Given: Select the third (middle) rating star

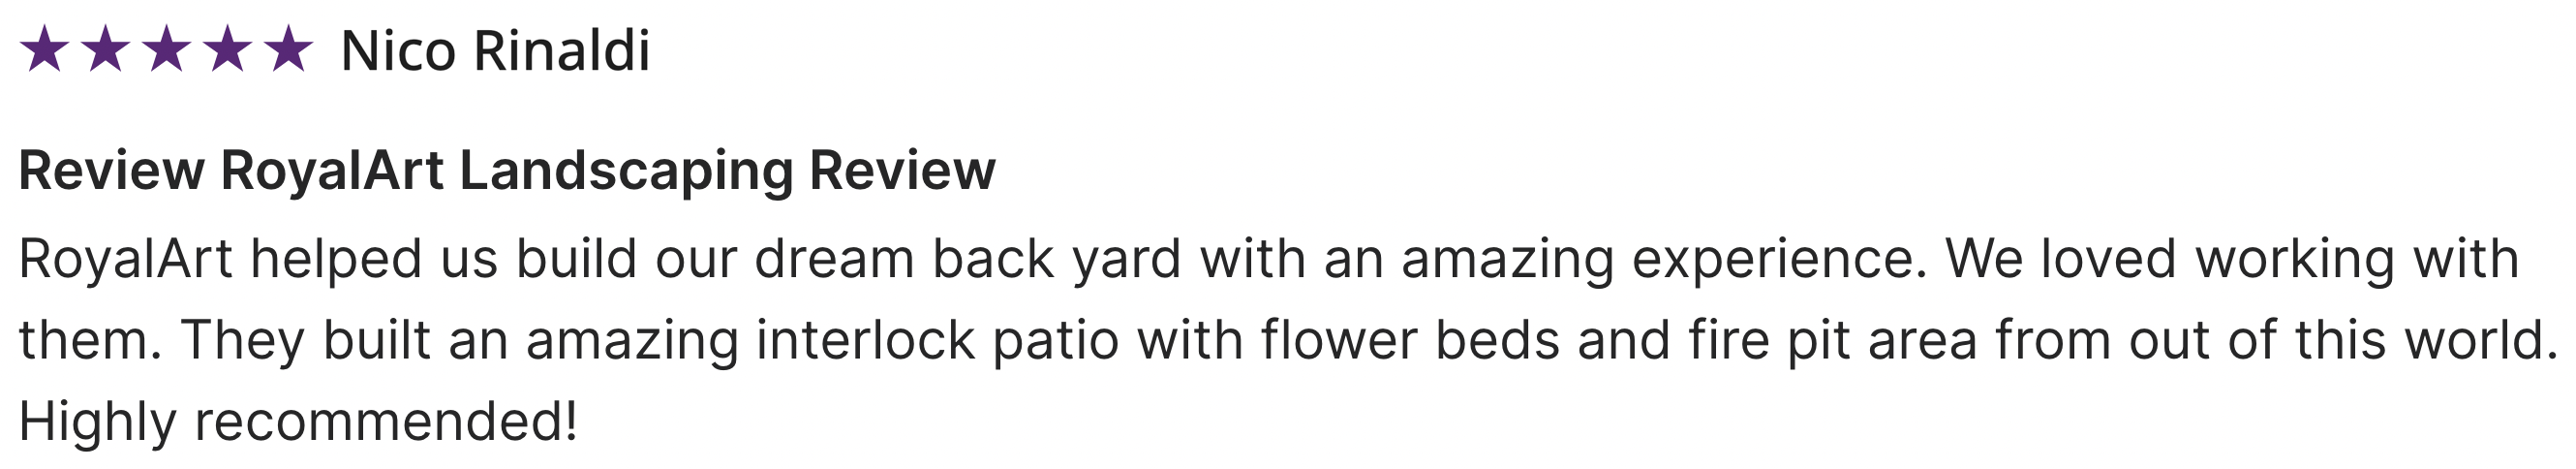Looking at the screenshot, I should coord(166,50).
